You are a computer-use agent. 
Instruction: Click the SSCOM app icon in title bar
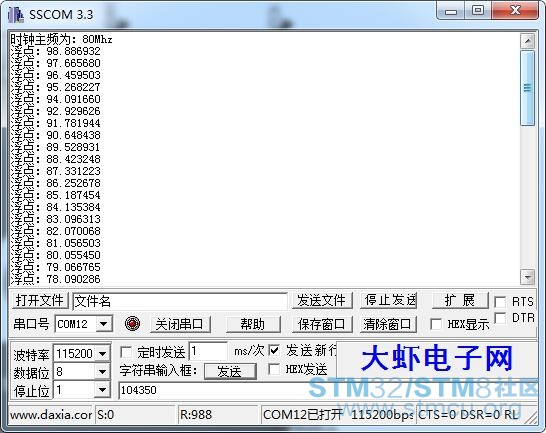(16, 15)
